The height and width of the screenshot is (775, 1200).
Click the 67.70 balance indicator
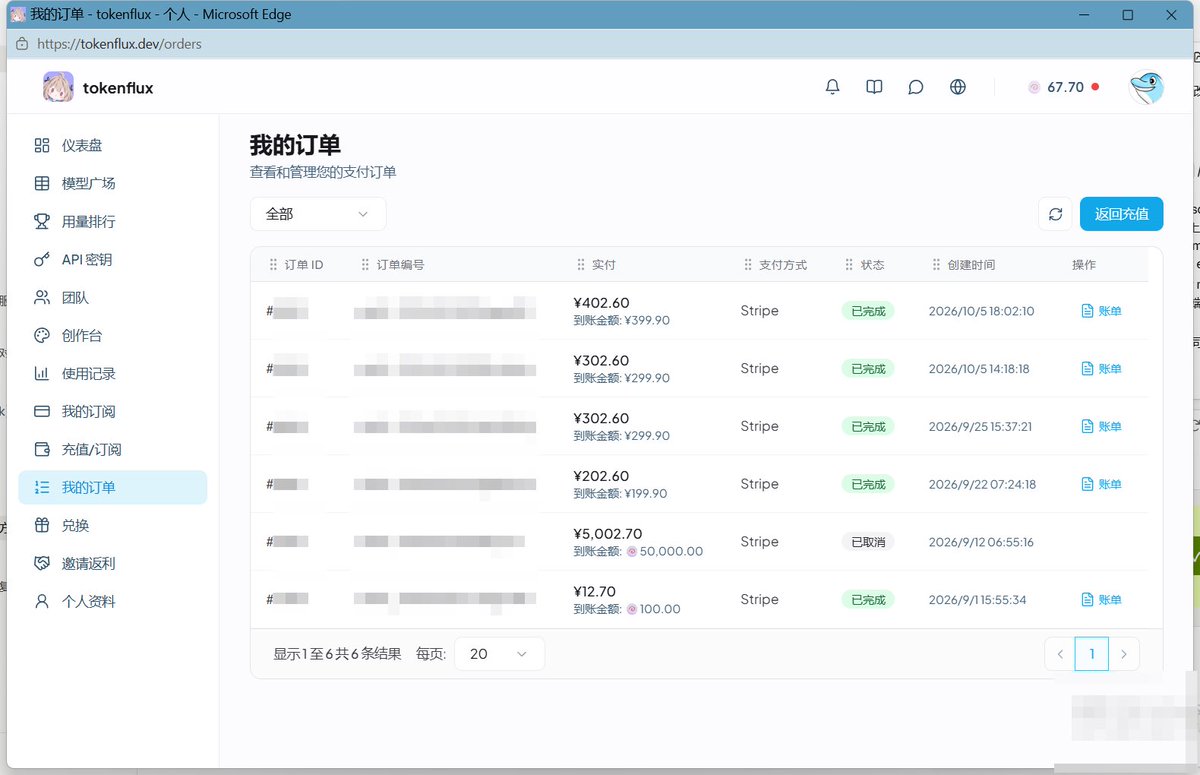pyautogui.click(x=1063, y=87)
